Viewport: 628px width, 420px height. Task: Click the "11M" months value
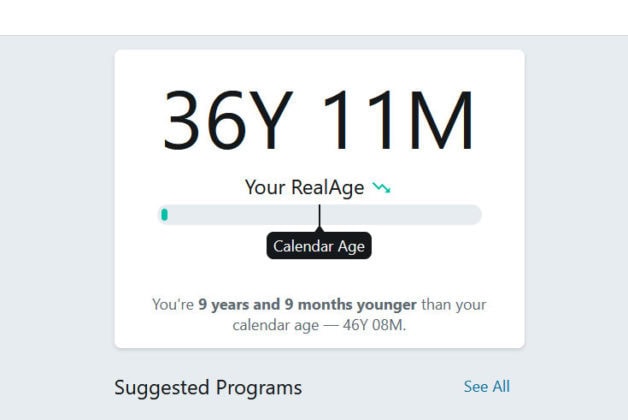[x=396, y=123]
